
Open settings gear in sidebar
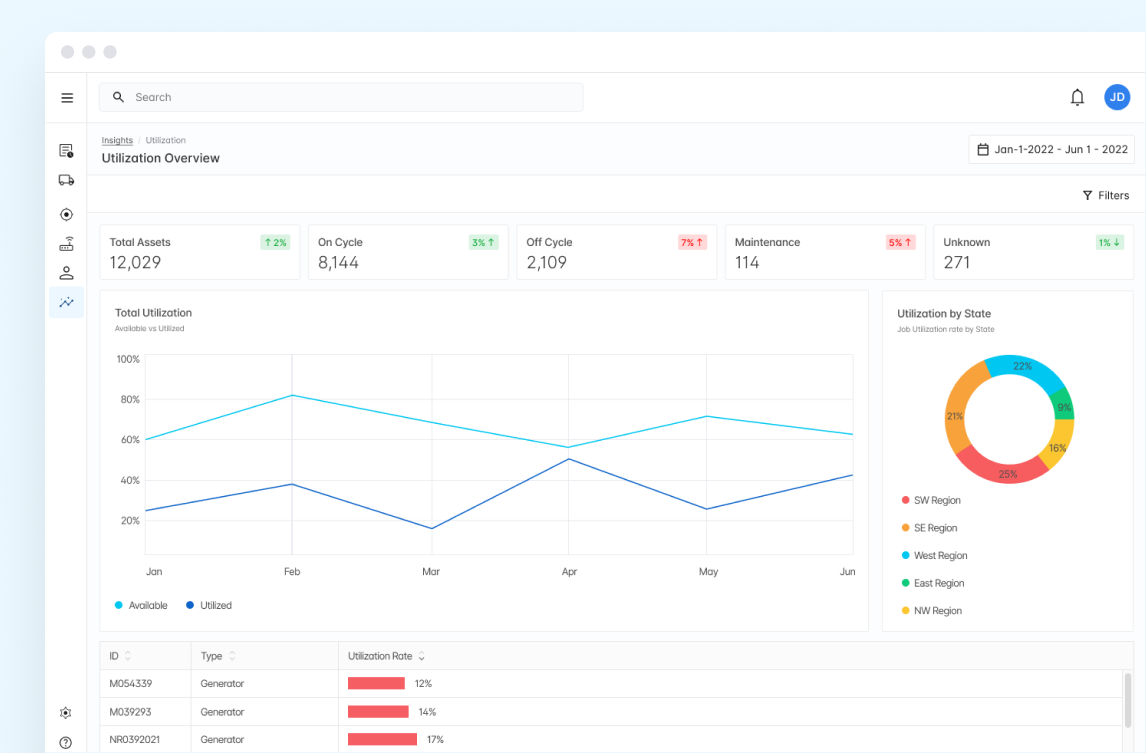[x=66, y=713]
